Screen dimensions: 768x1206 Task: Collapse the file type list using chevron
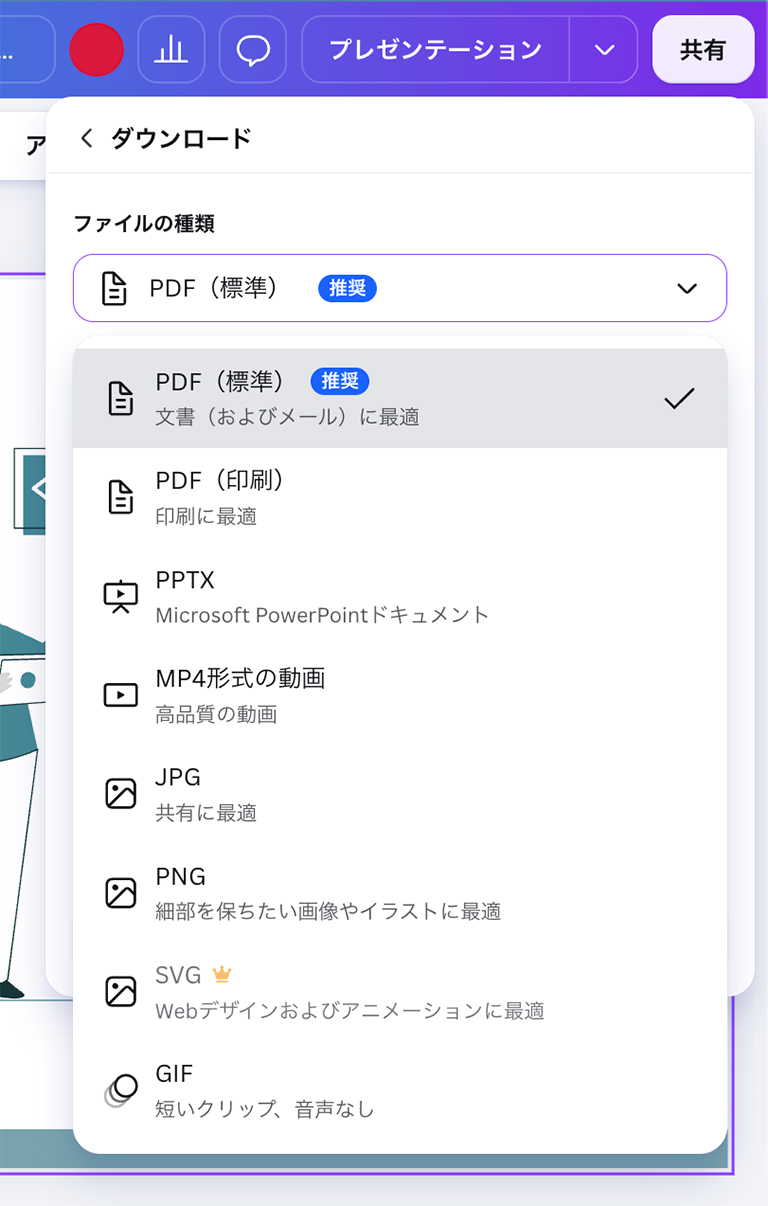(686, 288)
